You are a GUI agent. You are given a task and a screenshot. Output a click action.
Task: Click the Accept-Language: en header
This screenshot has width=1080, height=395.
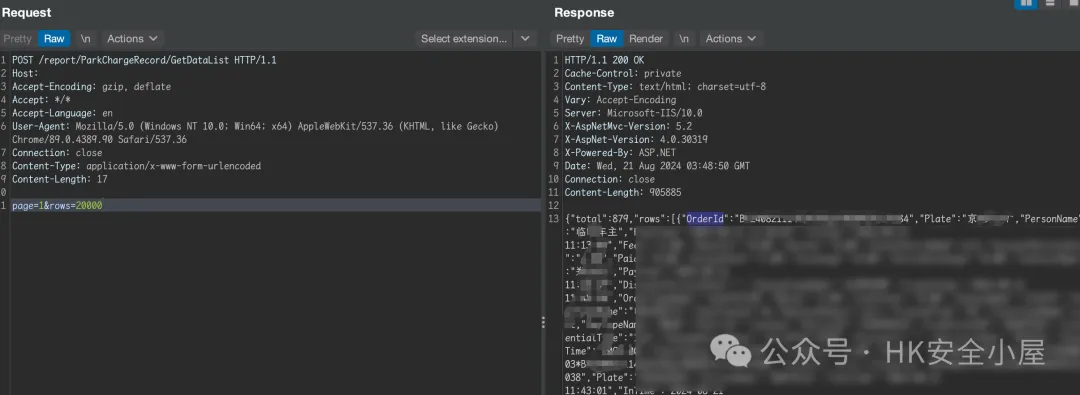(62, 113)
